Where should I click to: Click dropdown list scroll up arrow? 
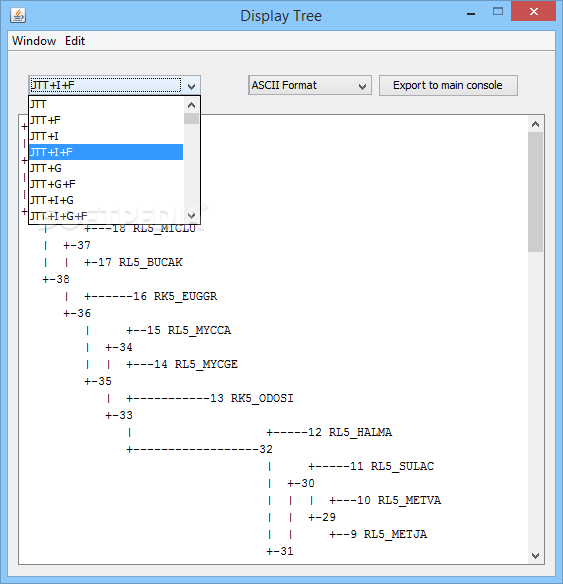point(191,105)
